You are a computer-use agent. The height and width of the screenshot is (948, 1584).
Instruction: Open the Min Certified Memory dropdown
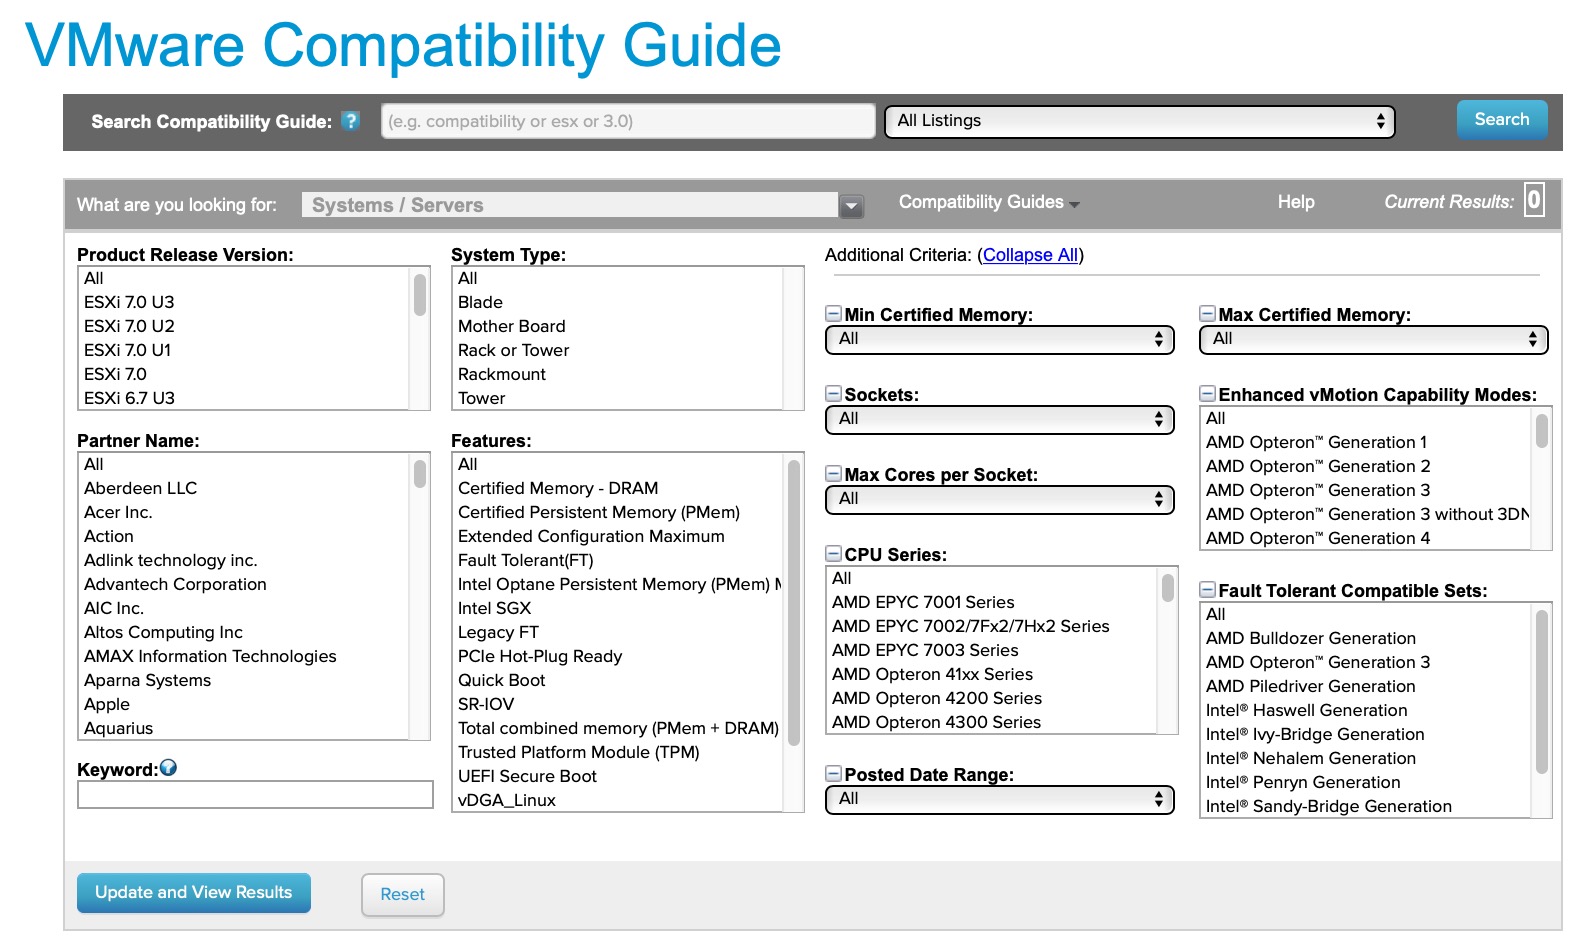click(1000, 340)
